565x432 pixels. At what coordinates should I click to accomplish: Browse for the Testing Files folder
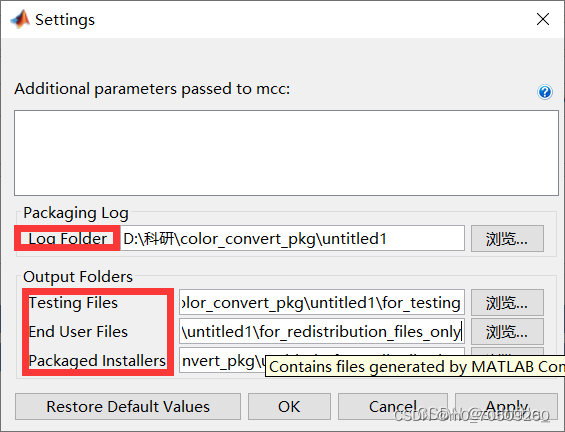(507, 303)
